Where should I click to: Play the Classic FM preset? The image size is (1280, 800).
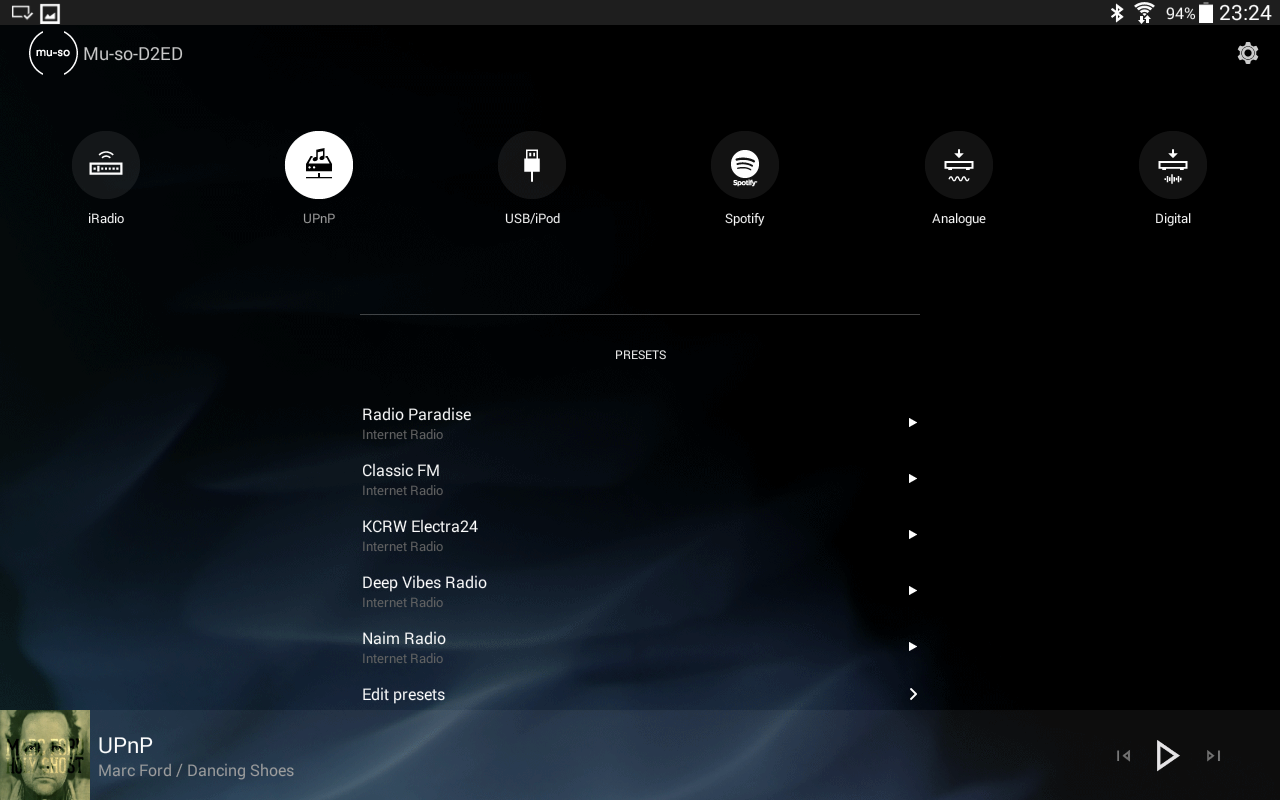(x=912, y=478)
